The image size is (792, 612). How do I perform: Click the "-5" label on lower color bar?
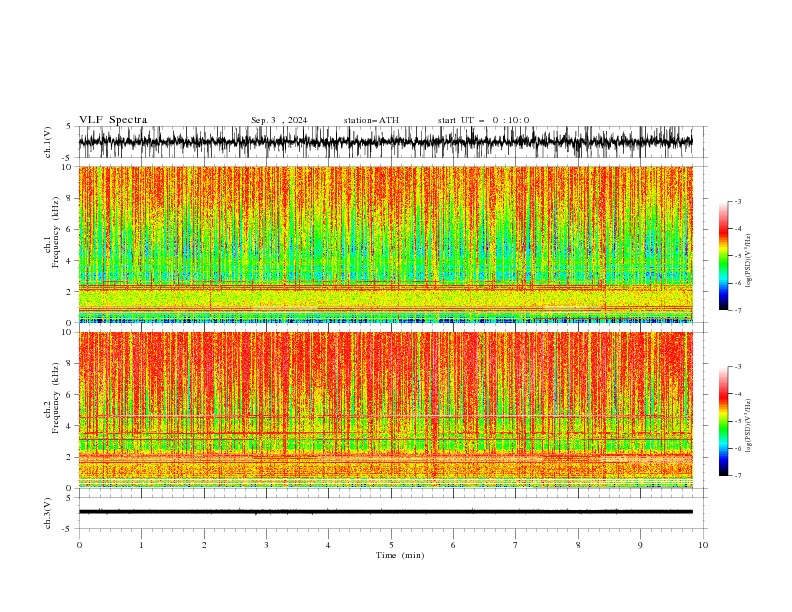(x=738, y=421)
